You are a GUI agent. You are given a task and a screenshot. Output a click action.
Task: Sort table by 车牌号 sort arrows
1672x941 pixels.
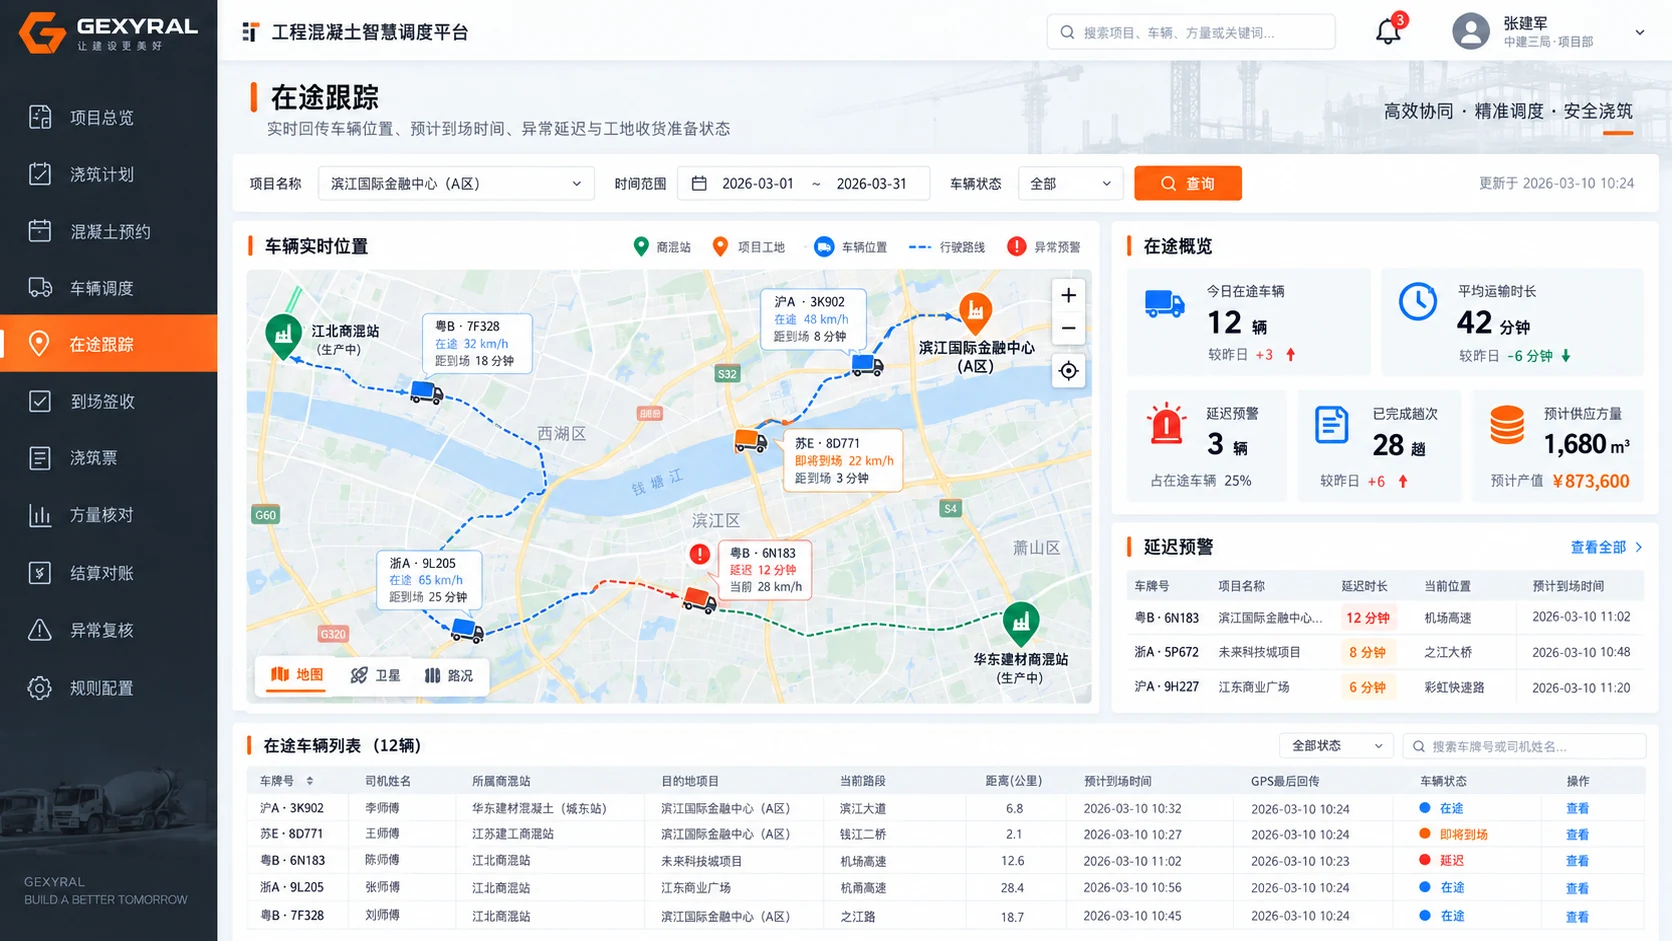click(x=310, y=781)
